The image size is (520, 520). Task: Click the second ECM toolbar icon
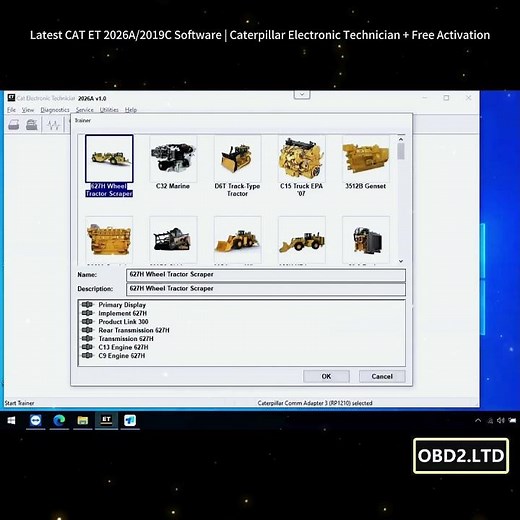pos(32,125)
